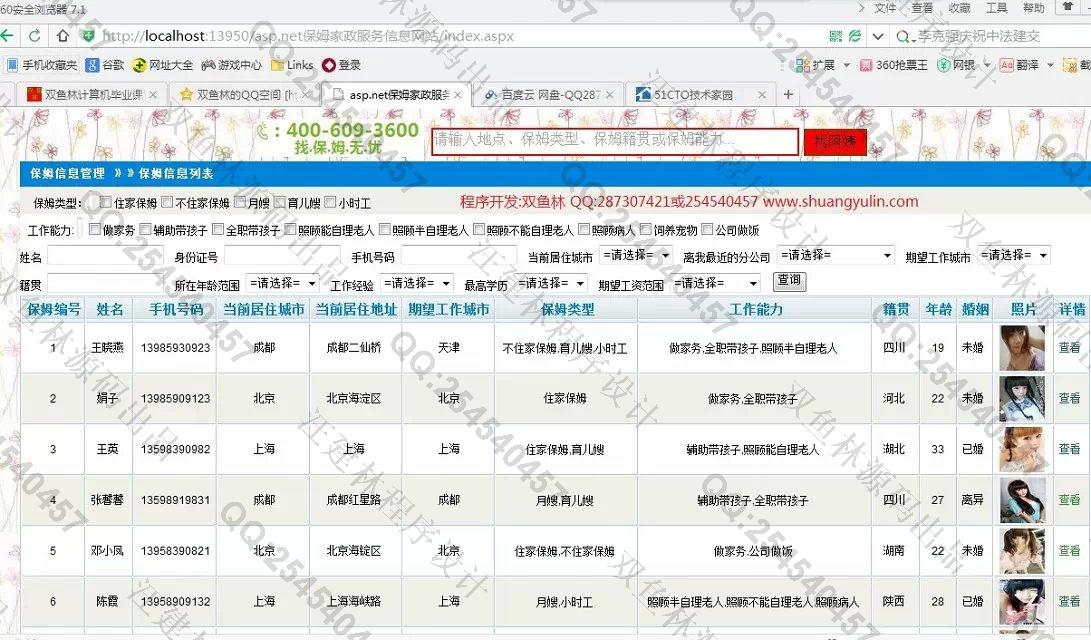Open the Links bookmark folder
Image resolution: width=1091 pixels, height=640 pixels.
292,65
